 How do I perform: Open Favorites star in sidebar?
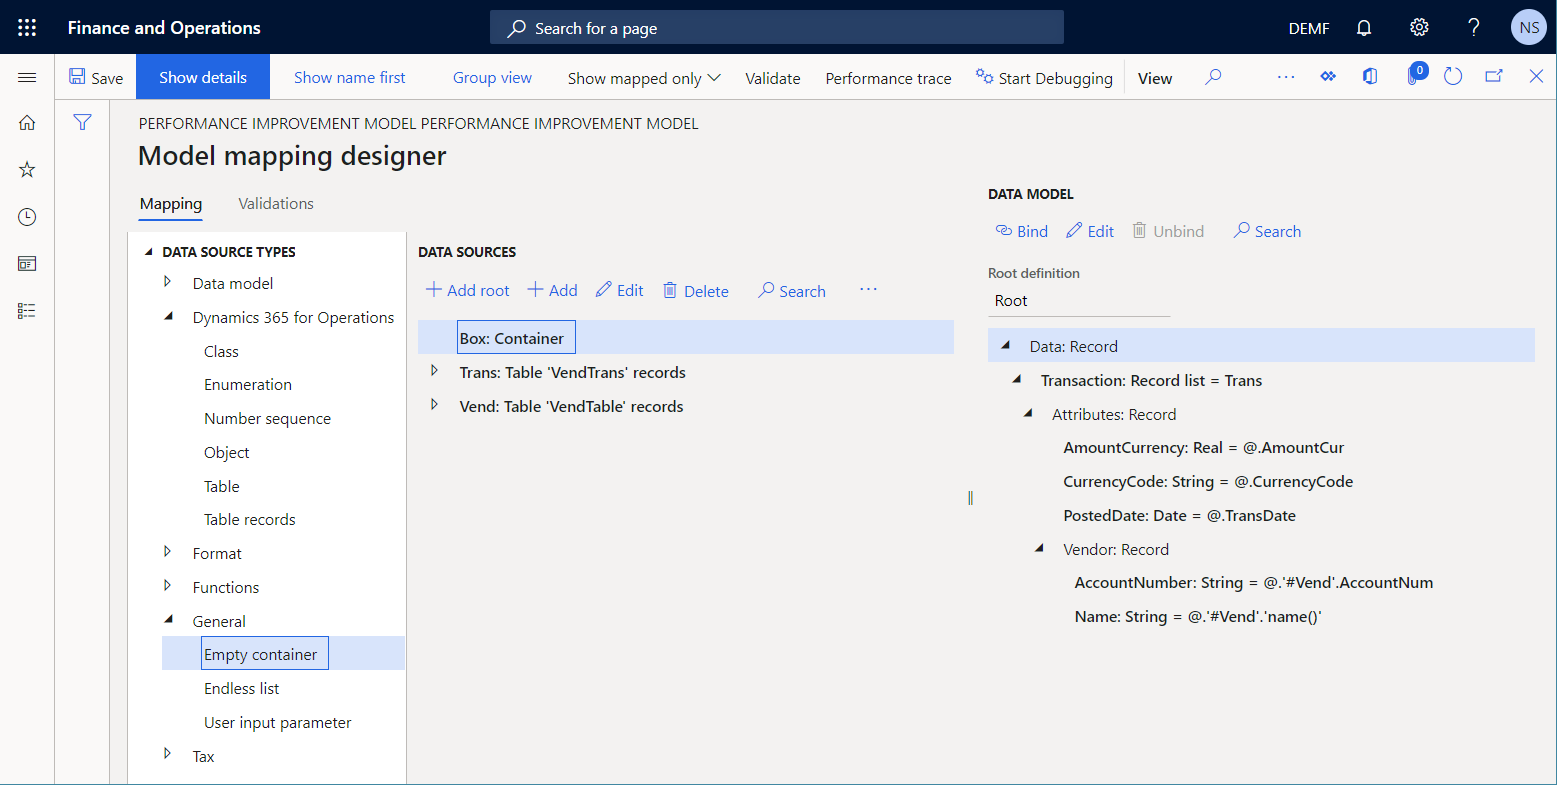27,169
